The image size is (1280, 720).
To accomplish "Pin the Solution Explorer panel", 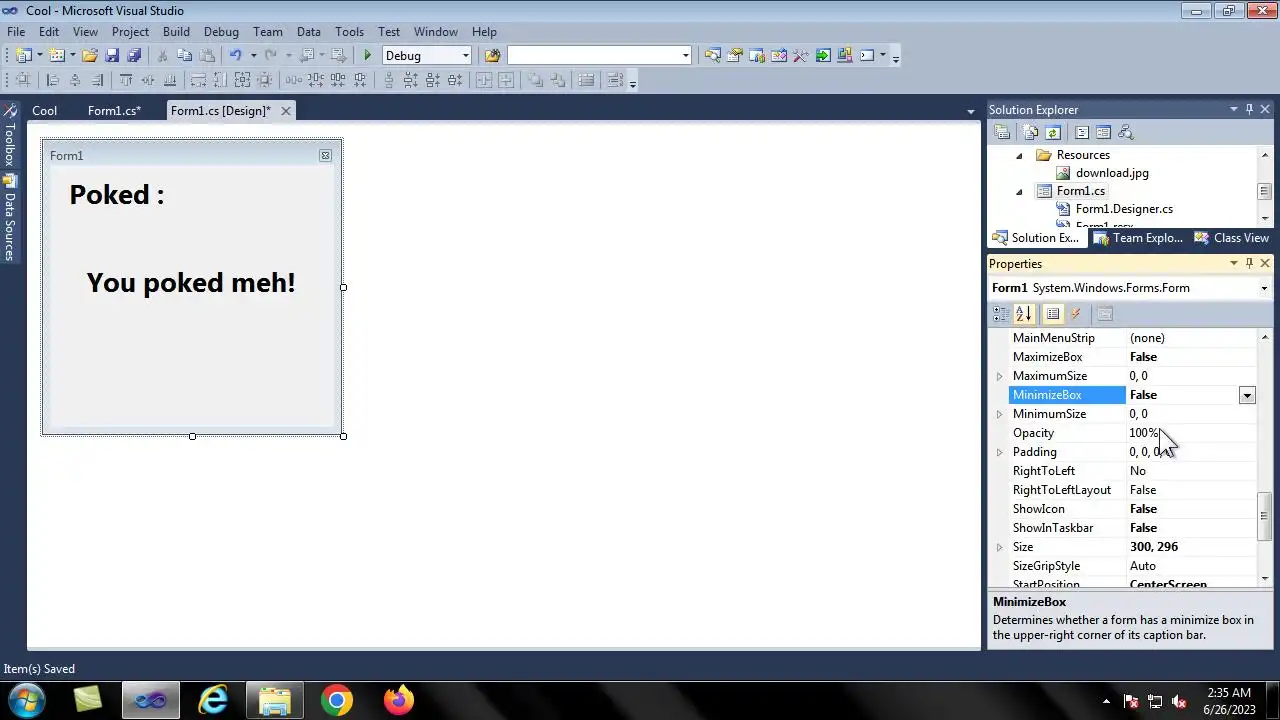I will click(x=1249, y=109).
